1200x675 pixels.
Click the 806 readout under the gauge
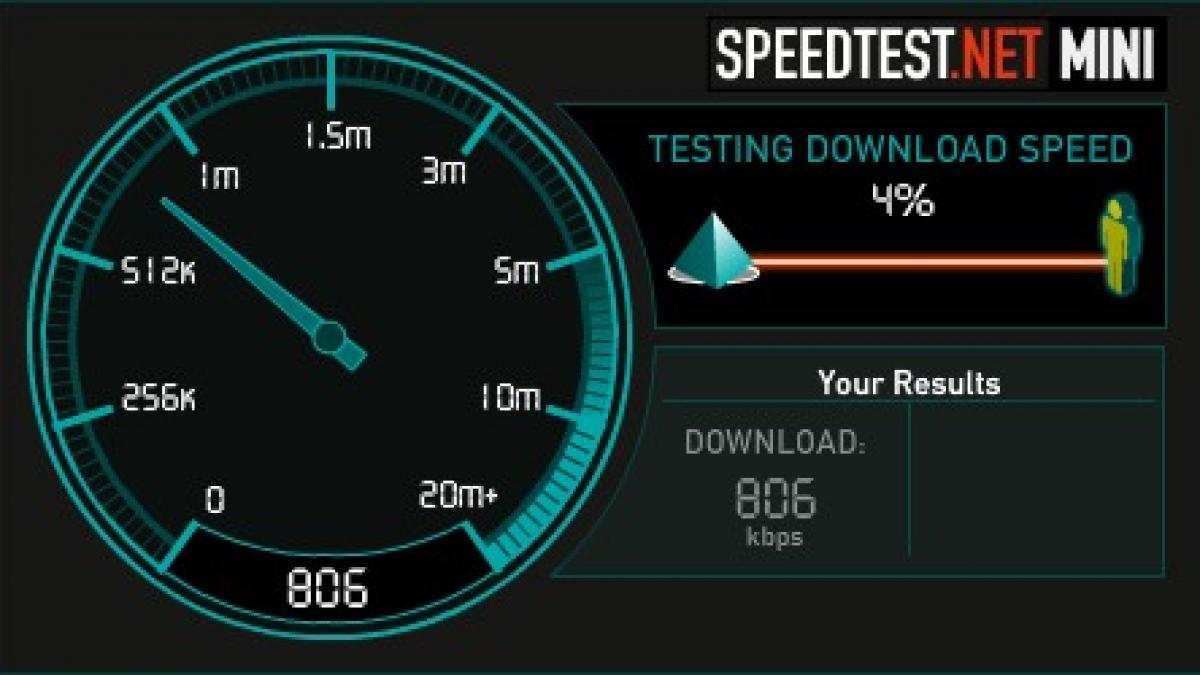327,588
